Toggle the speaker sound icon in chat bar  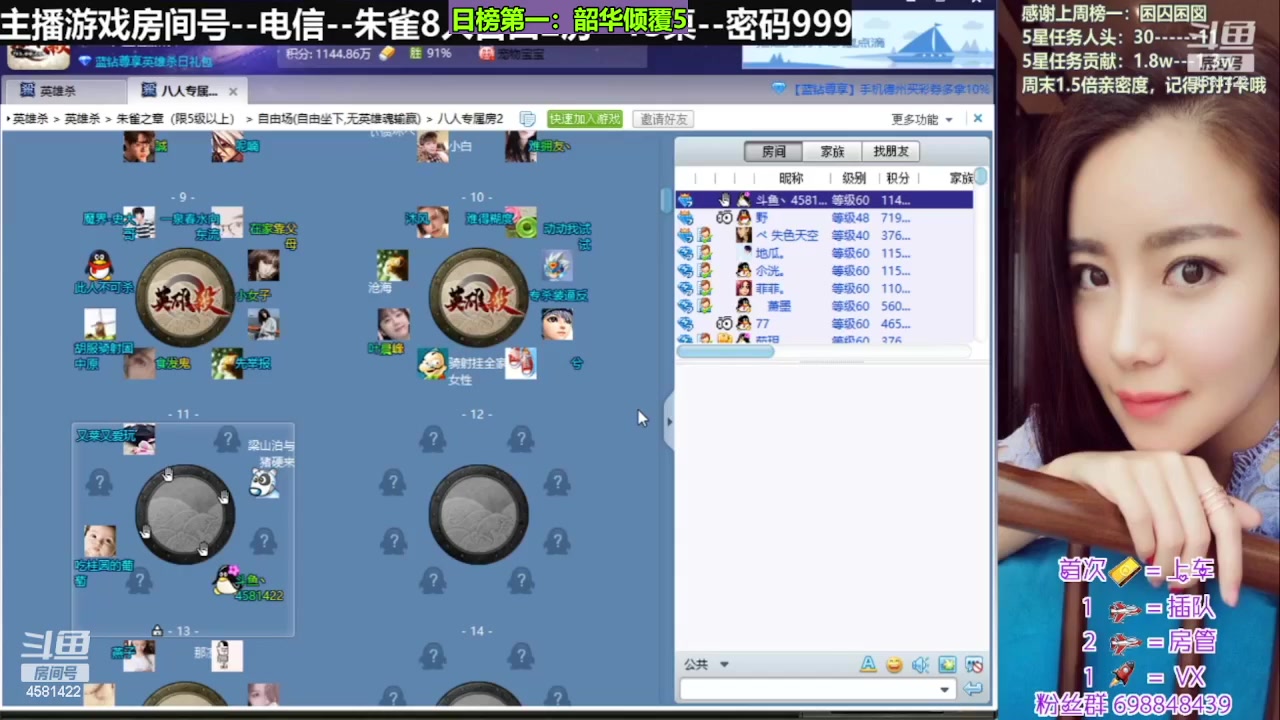(920, 664)
